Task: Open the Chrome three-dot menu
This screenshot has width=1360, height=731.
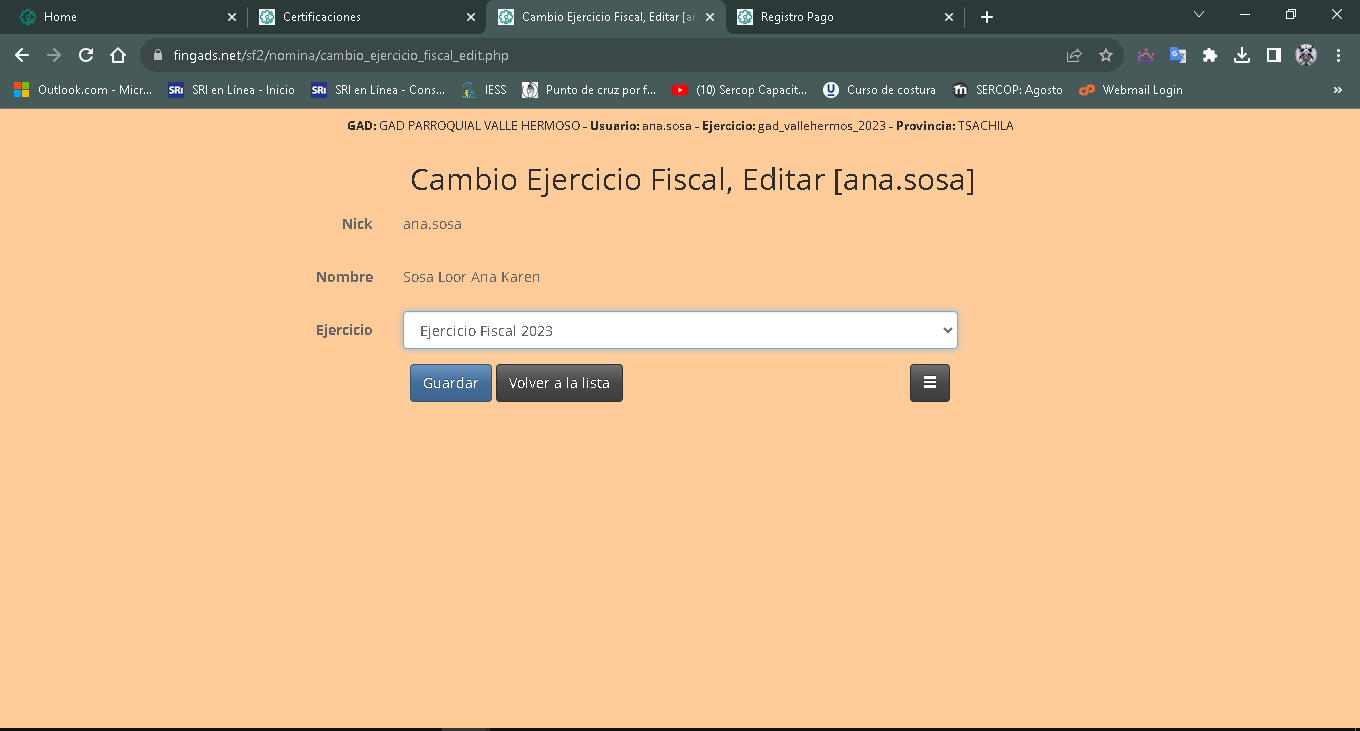Action: (1338, 56)
